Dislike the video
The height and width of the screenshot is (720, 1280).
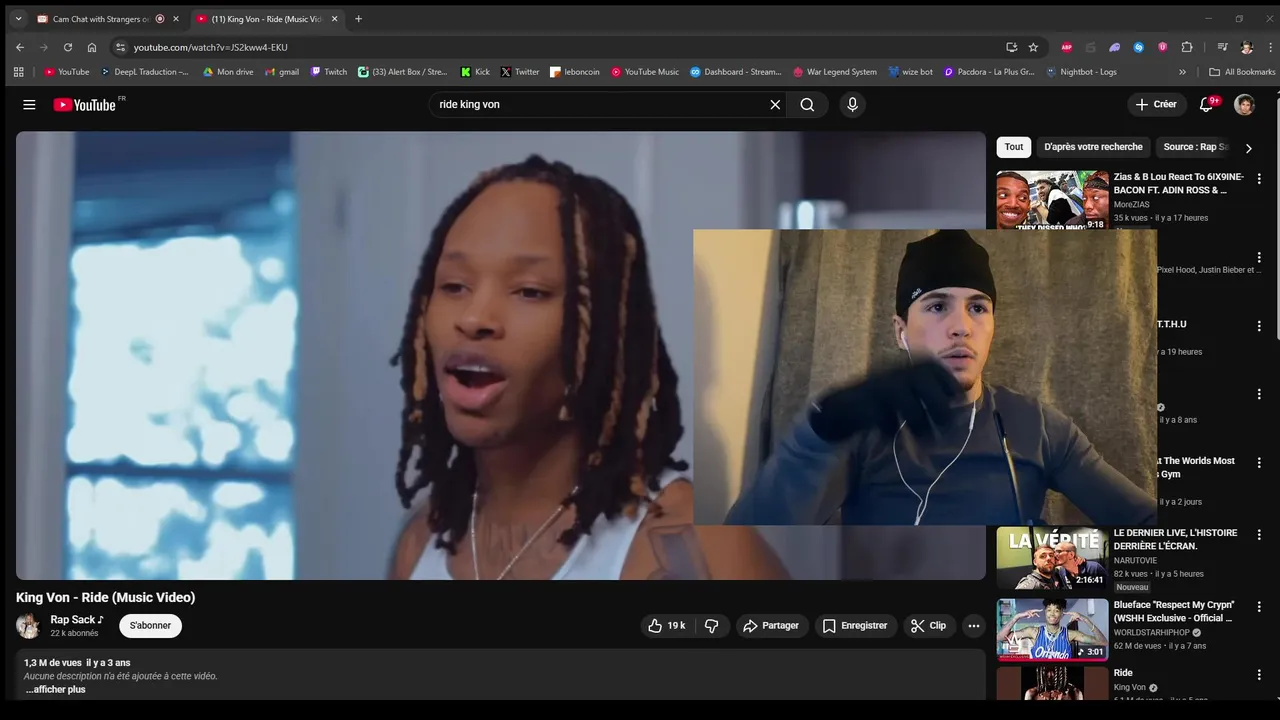point(712,626)
